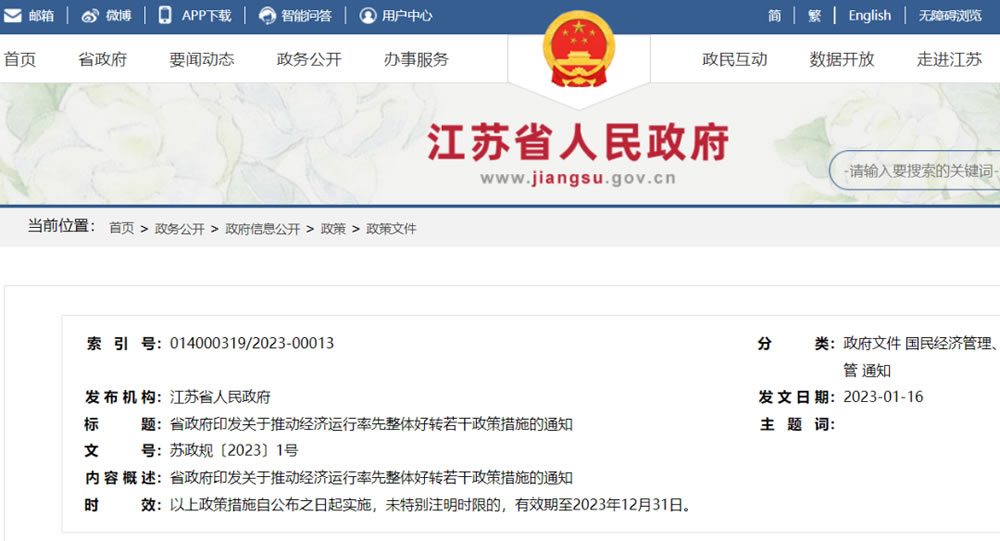1000x541 pixels.
Task: Switch the site language to English
Action: point(869,15)
